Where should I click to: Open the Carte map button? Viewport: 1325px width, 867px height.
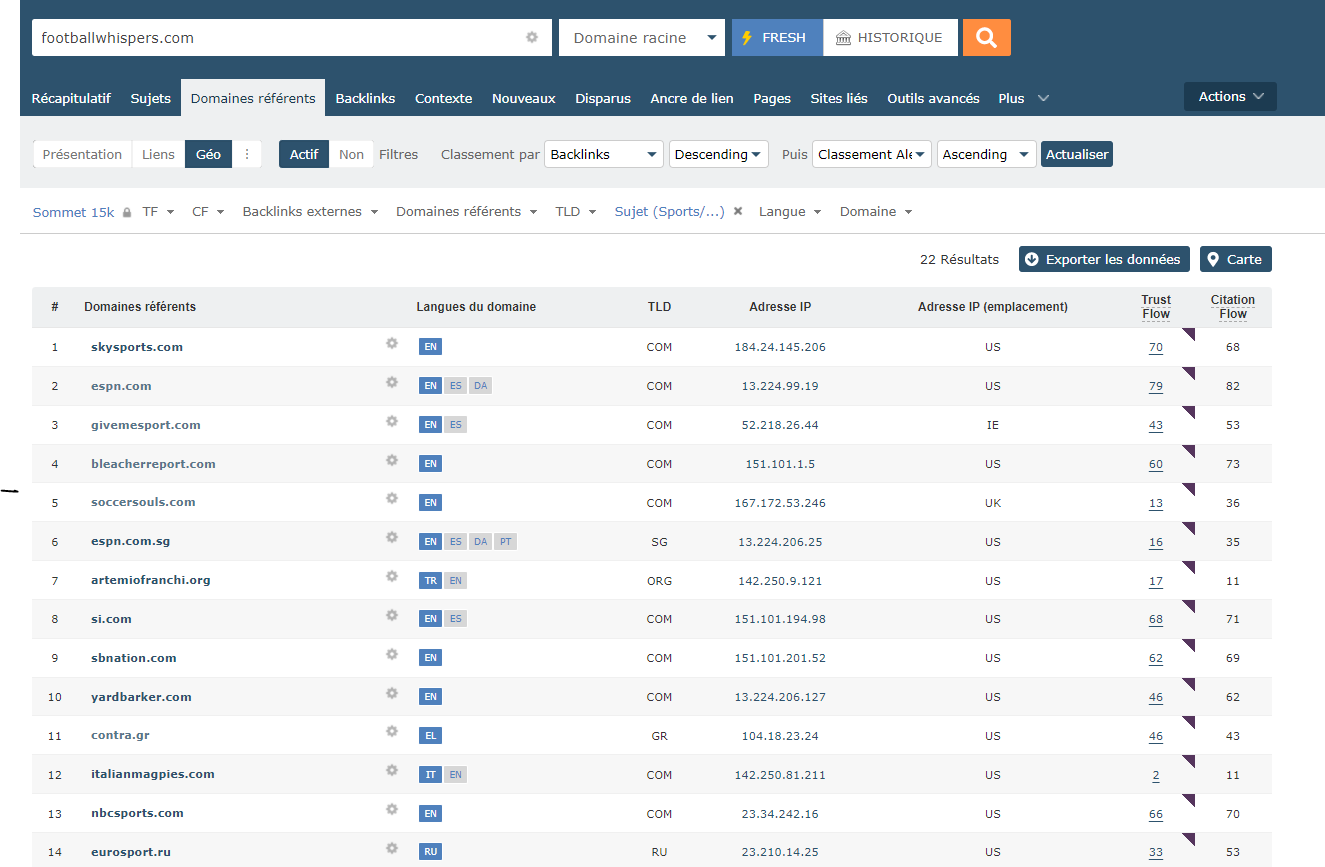1236,259
